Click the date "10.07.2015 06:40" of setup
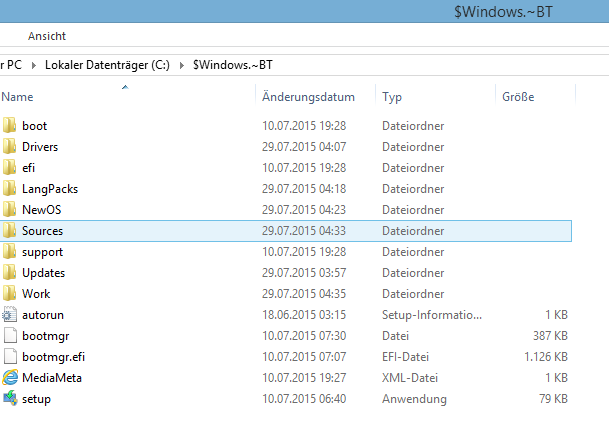The image size is (609, 447). tap(304, 398)
